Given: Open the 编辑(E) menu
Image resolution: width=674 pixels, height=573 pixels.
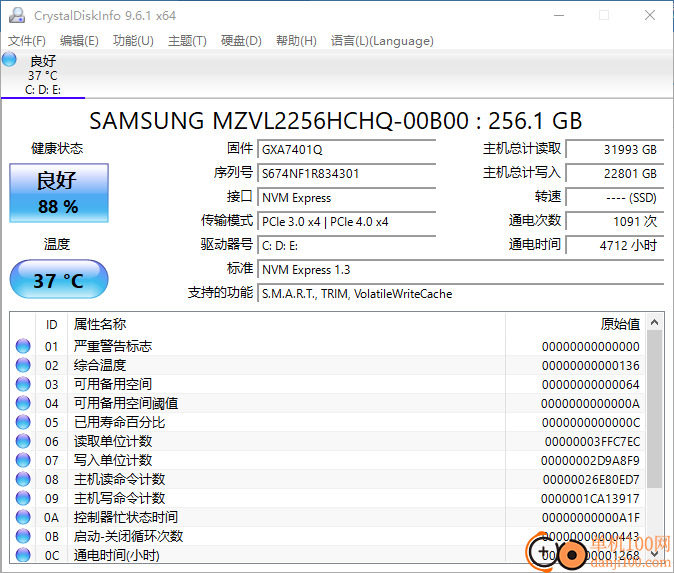Looking at the screenshot, I should [x=79, y=41].
